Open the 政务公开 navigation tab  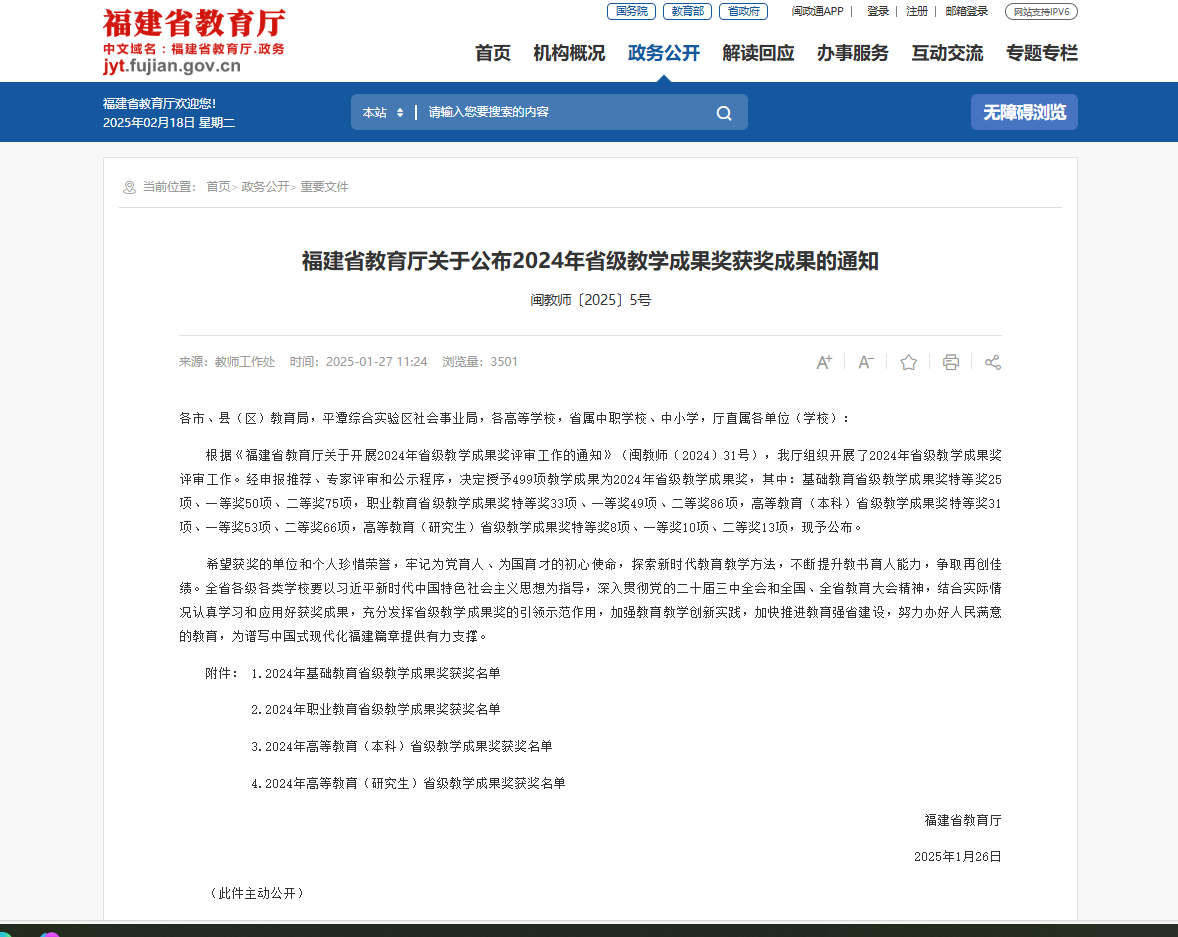pos(663,54)
